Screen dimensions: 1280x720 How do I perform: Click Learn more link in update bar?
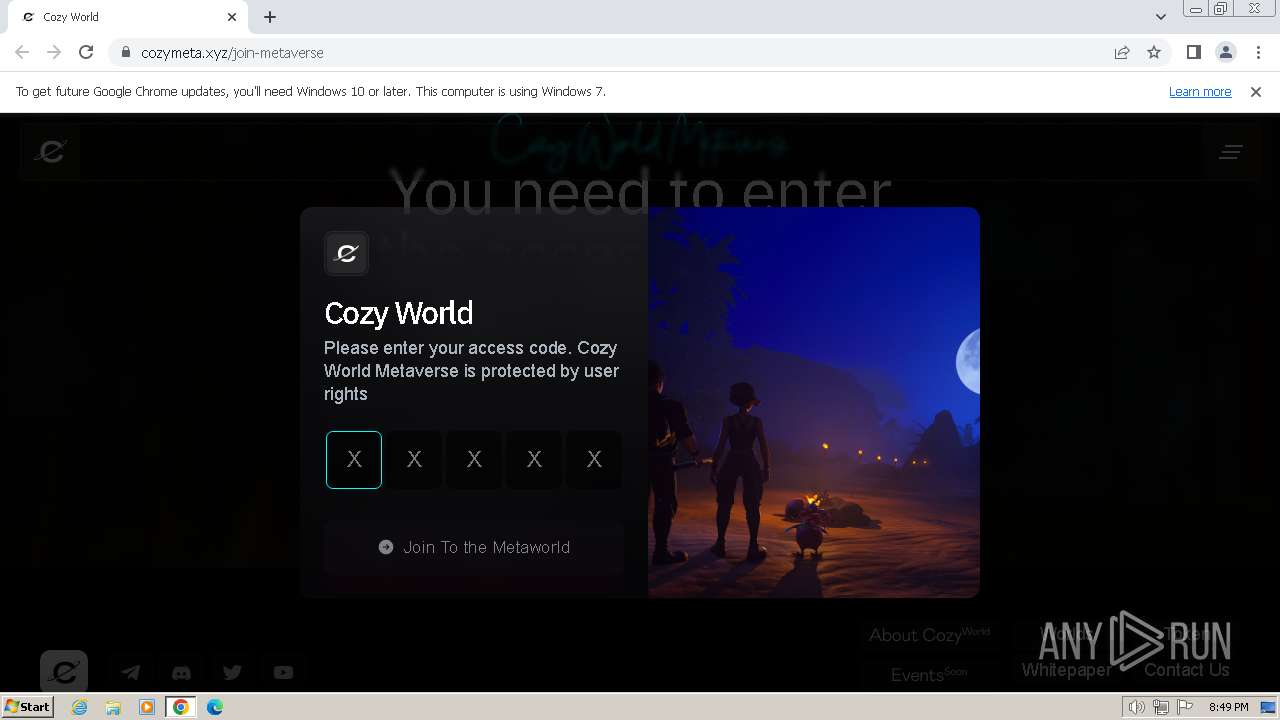(1200, 91)
